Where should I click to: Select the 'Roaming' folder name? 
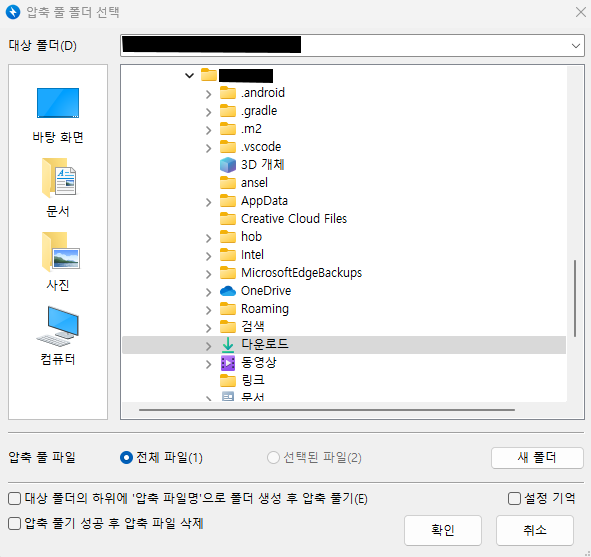(265, 309)
